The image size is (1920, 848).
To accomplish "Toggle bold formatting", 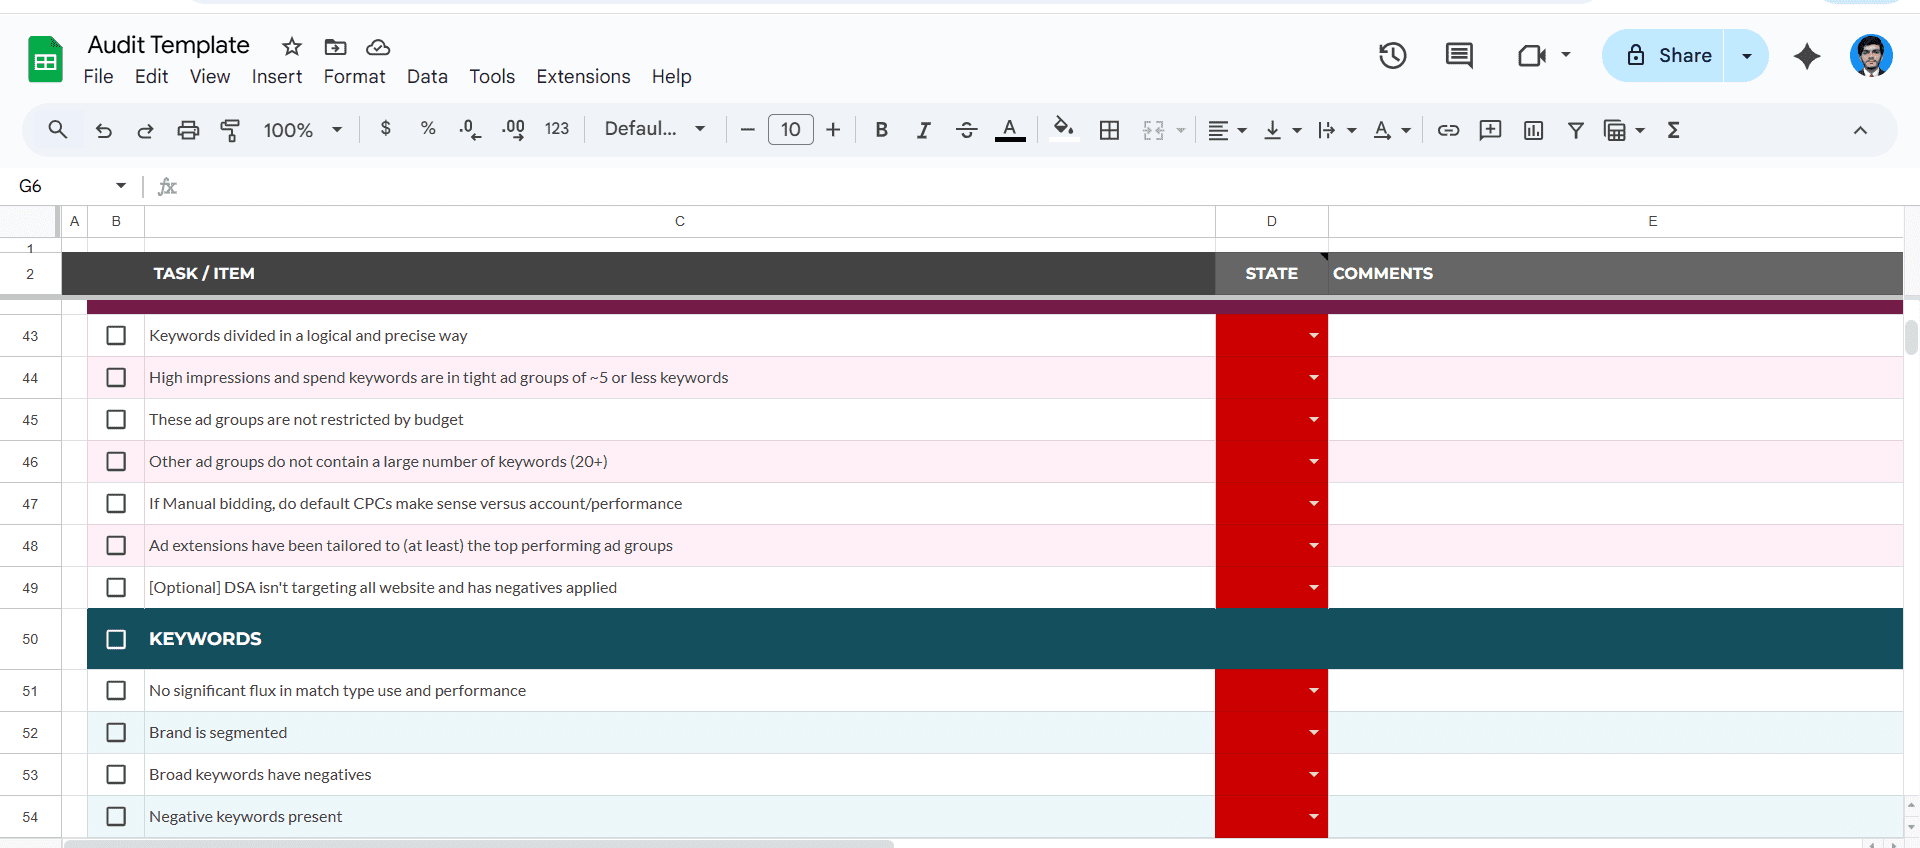I will coord(881,130).
